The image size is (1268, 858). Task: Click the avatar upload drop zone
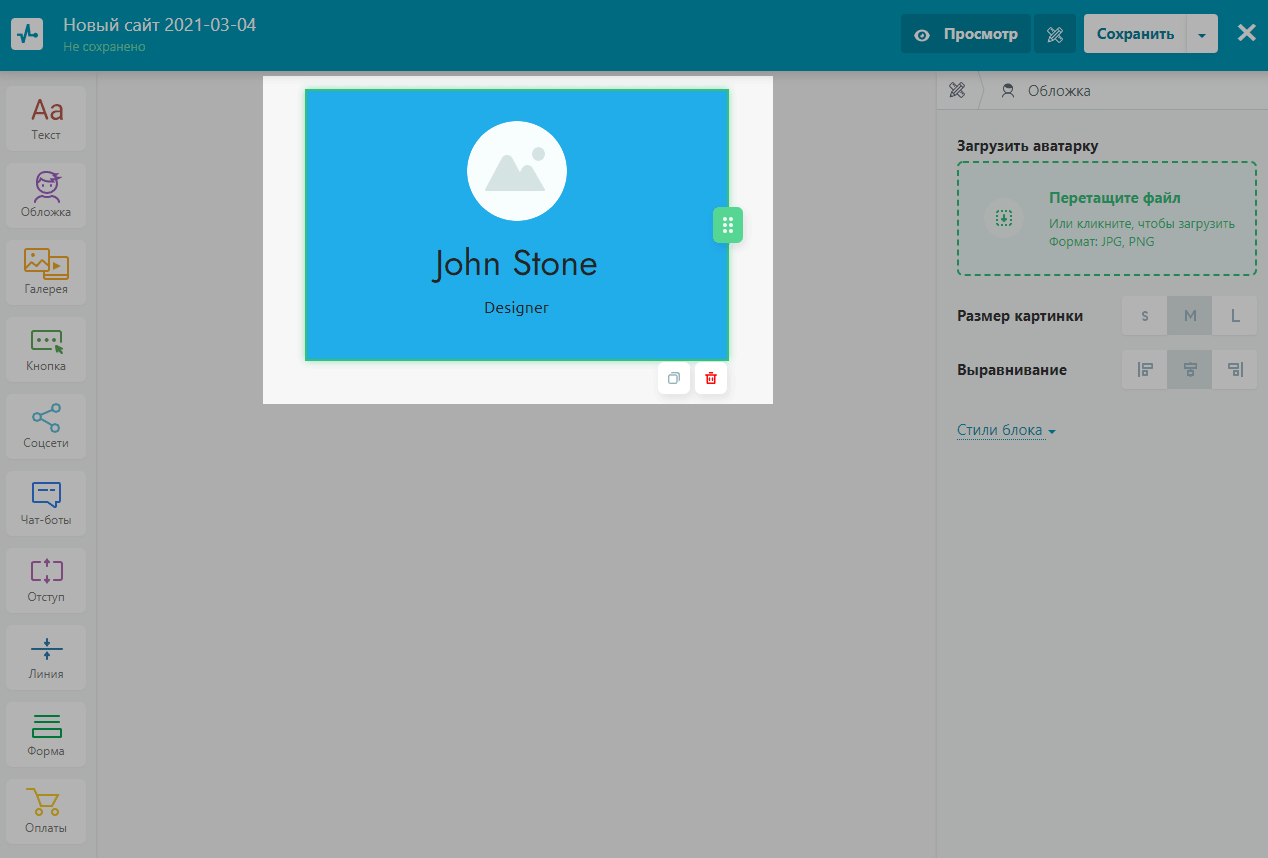1106,219
